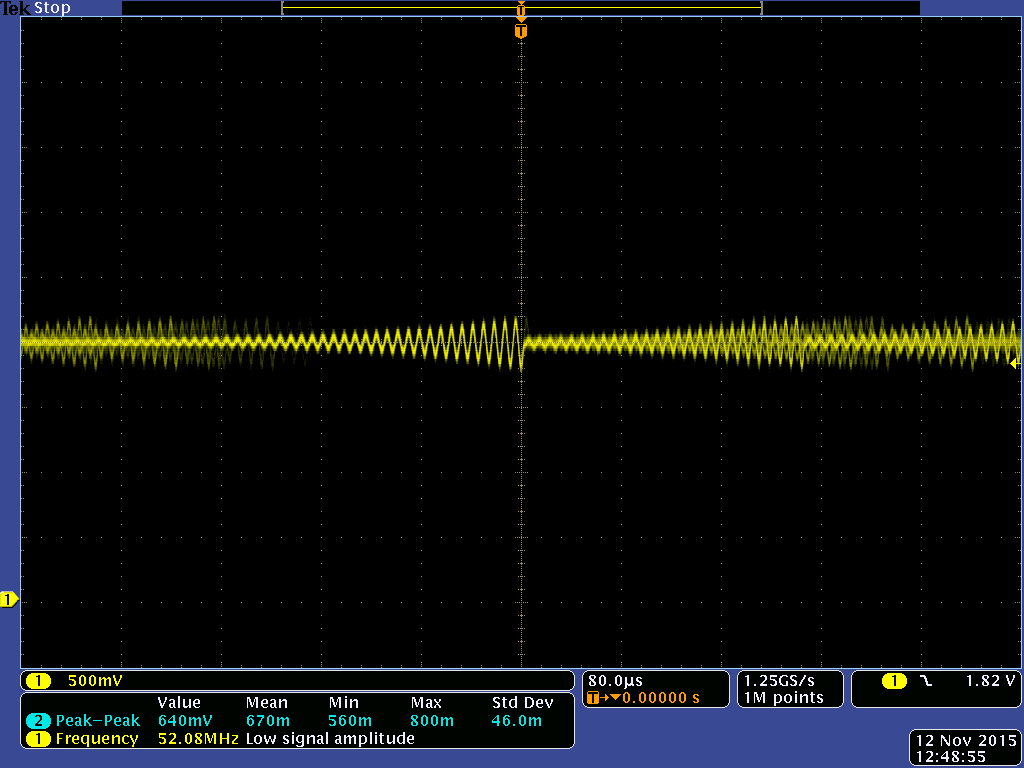Click the channel 1 ground reference marker
Image resolution: width=1024 pixels, height=768 pixels.
point(8,599)
